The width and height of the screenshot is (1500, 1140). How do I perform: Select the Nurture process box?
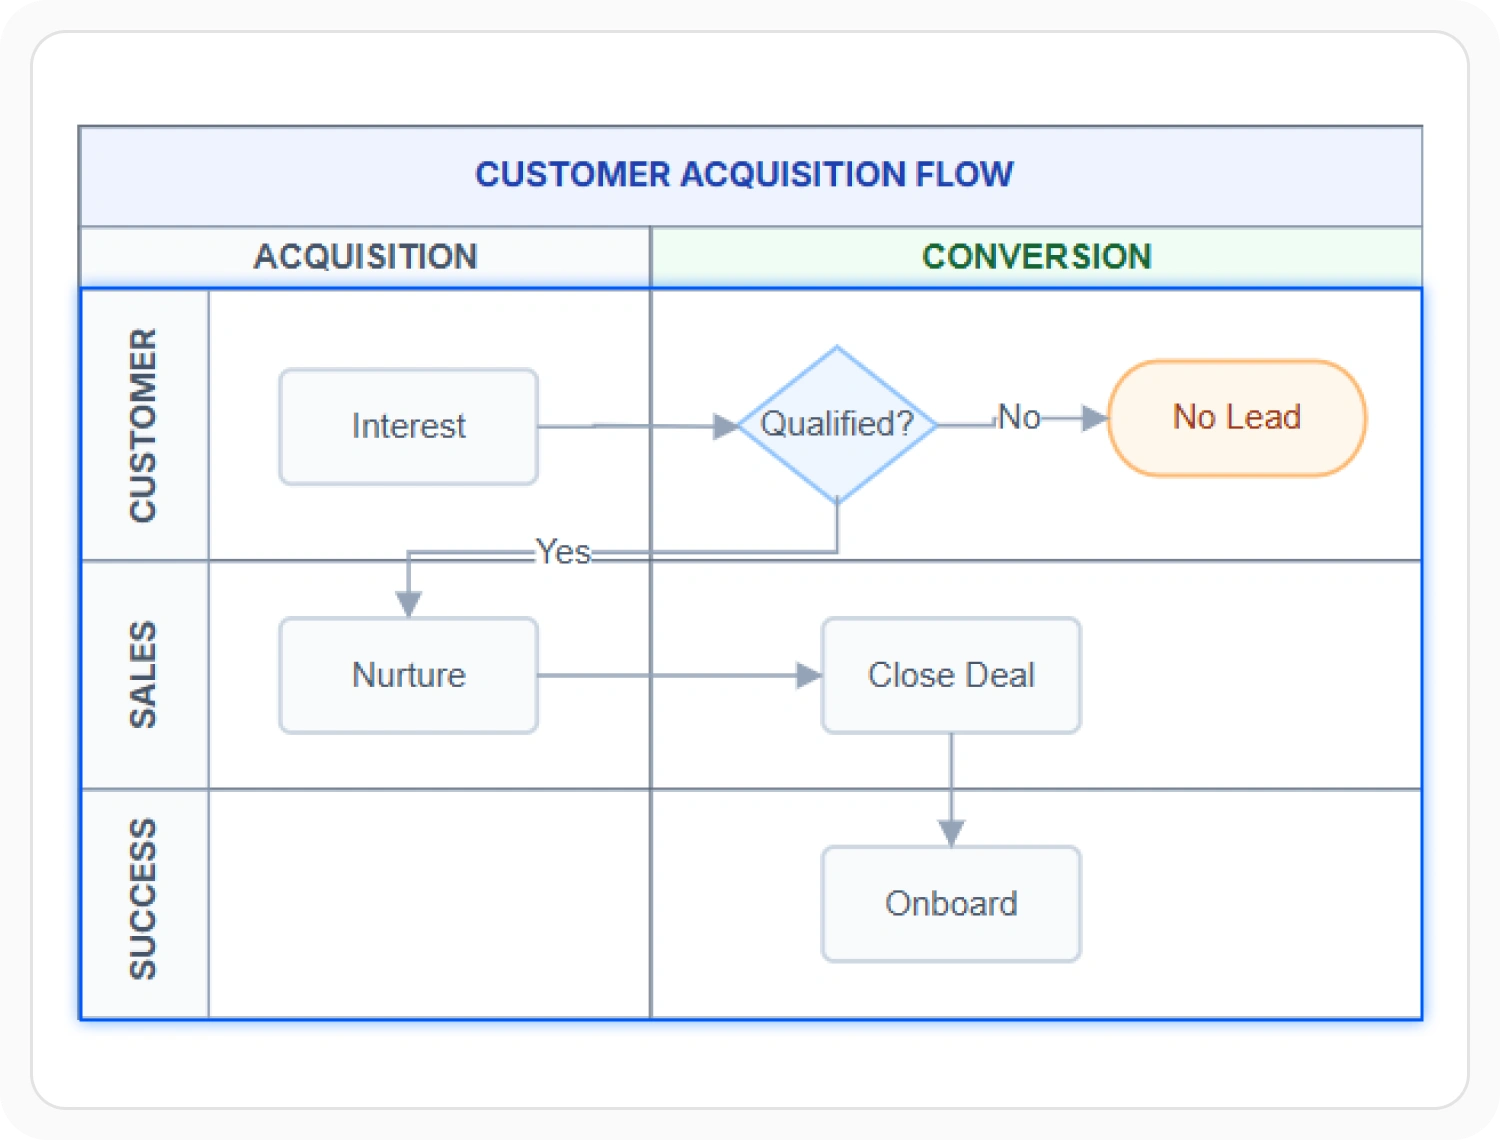pyautogui.click(x=408, y=675)
